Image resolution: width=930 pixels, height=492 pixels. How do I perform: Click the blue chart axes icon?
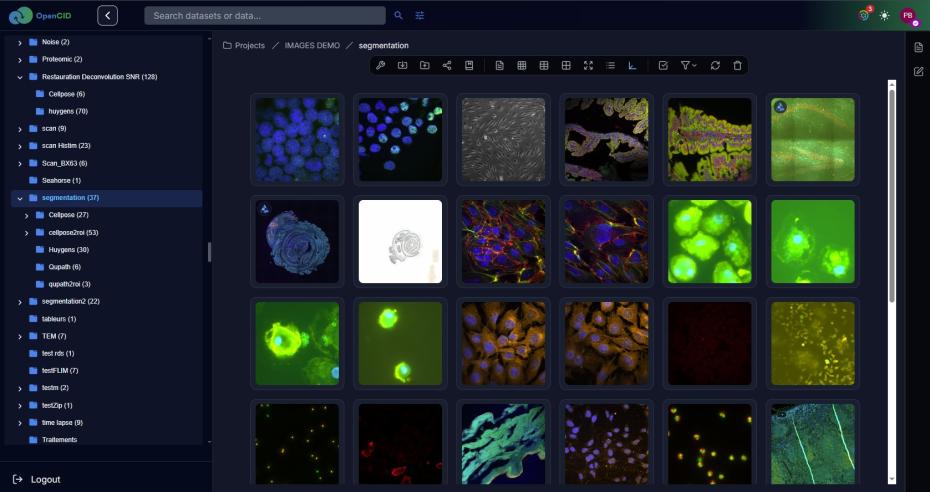pos(633,65)
